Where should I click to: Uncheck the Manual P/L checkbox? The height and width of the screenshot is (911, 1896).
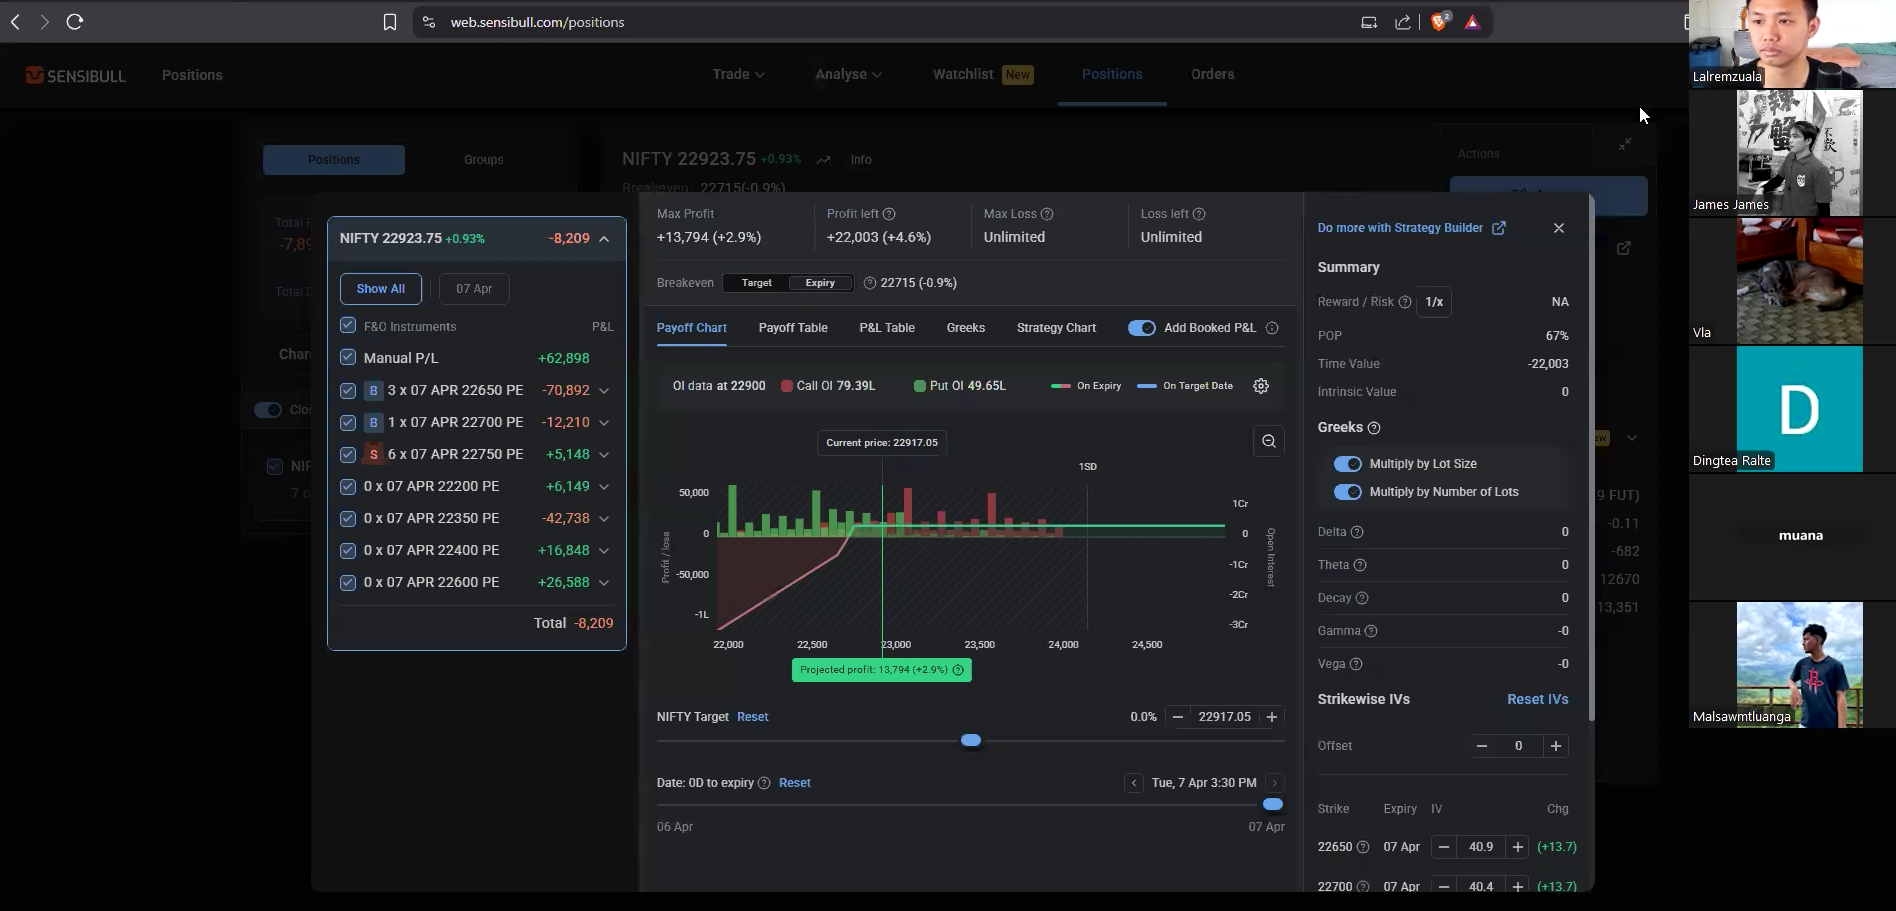coord(348,357)
